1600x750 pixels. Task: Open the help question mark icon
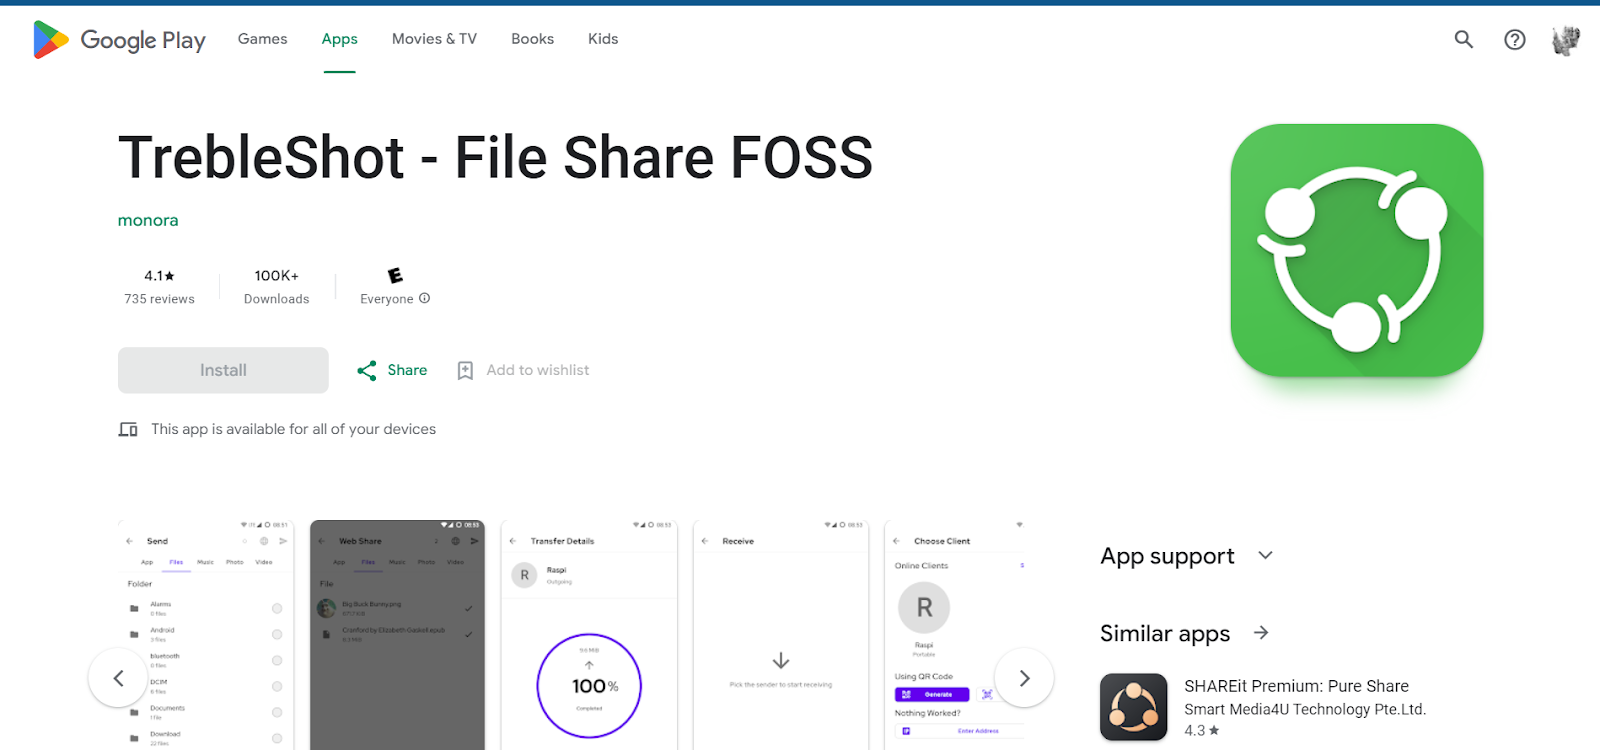point(1515,39)
